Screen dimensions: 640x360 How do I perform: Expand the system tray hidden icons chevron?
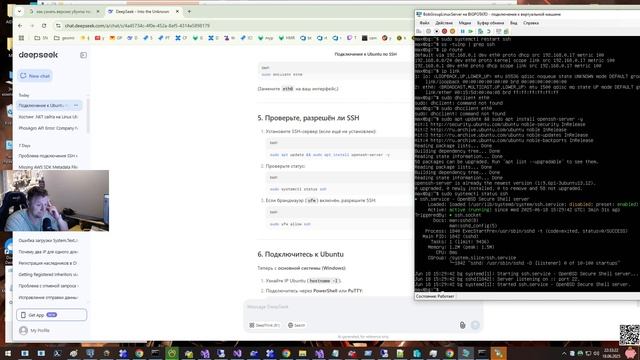tap(564, 353)
